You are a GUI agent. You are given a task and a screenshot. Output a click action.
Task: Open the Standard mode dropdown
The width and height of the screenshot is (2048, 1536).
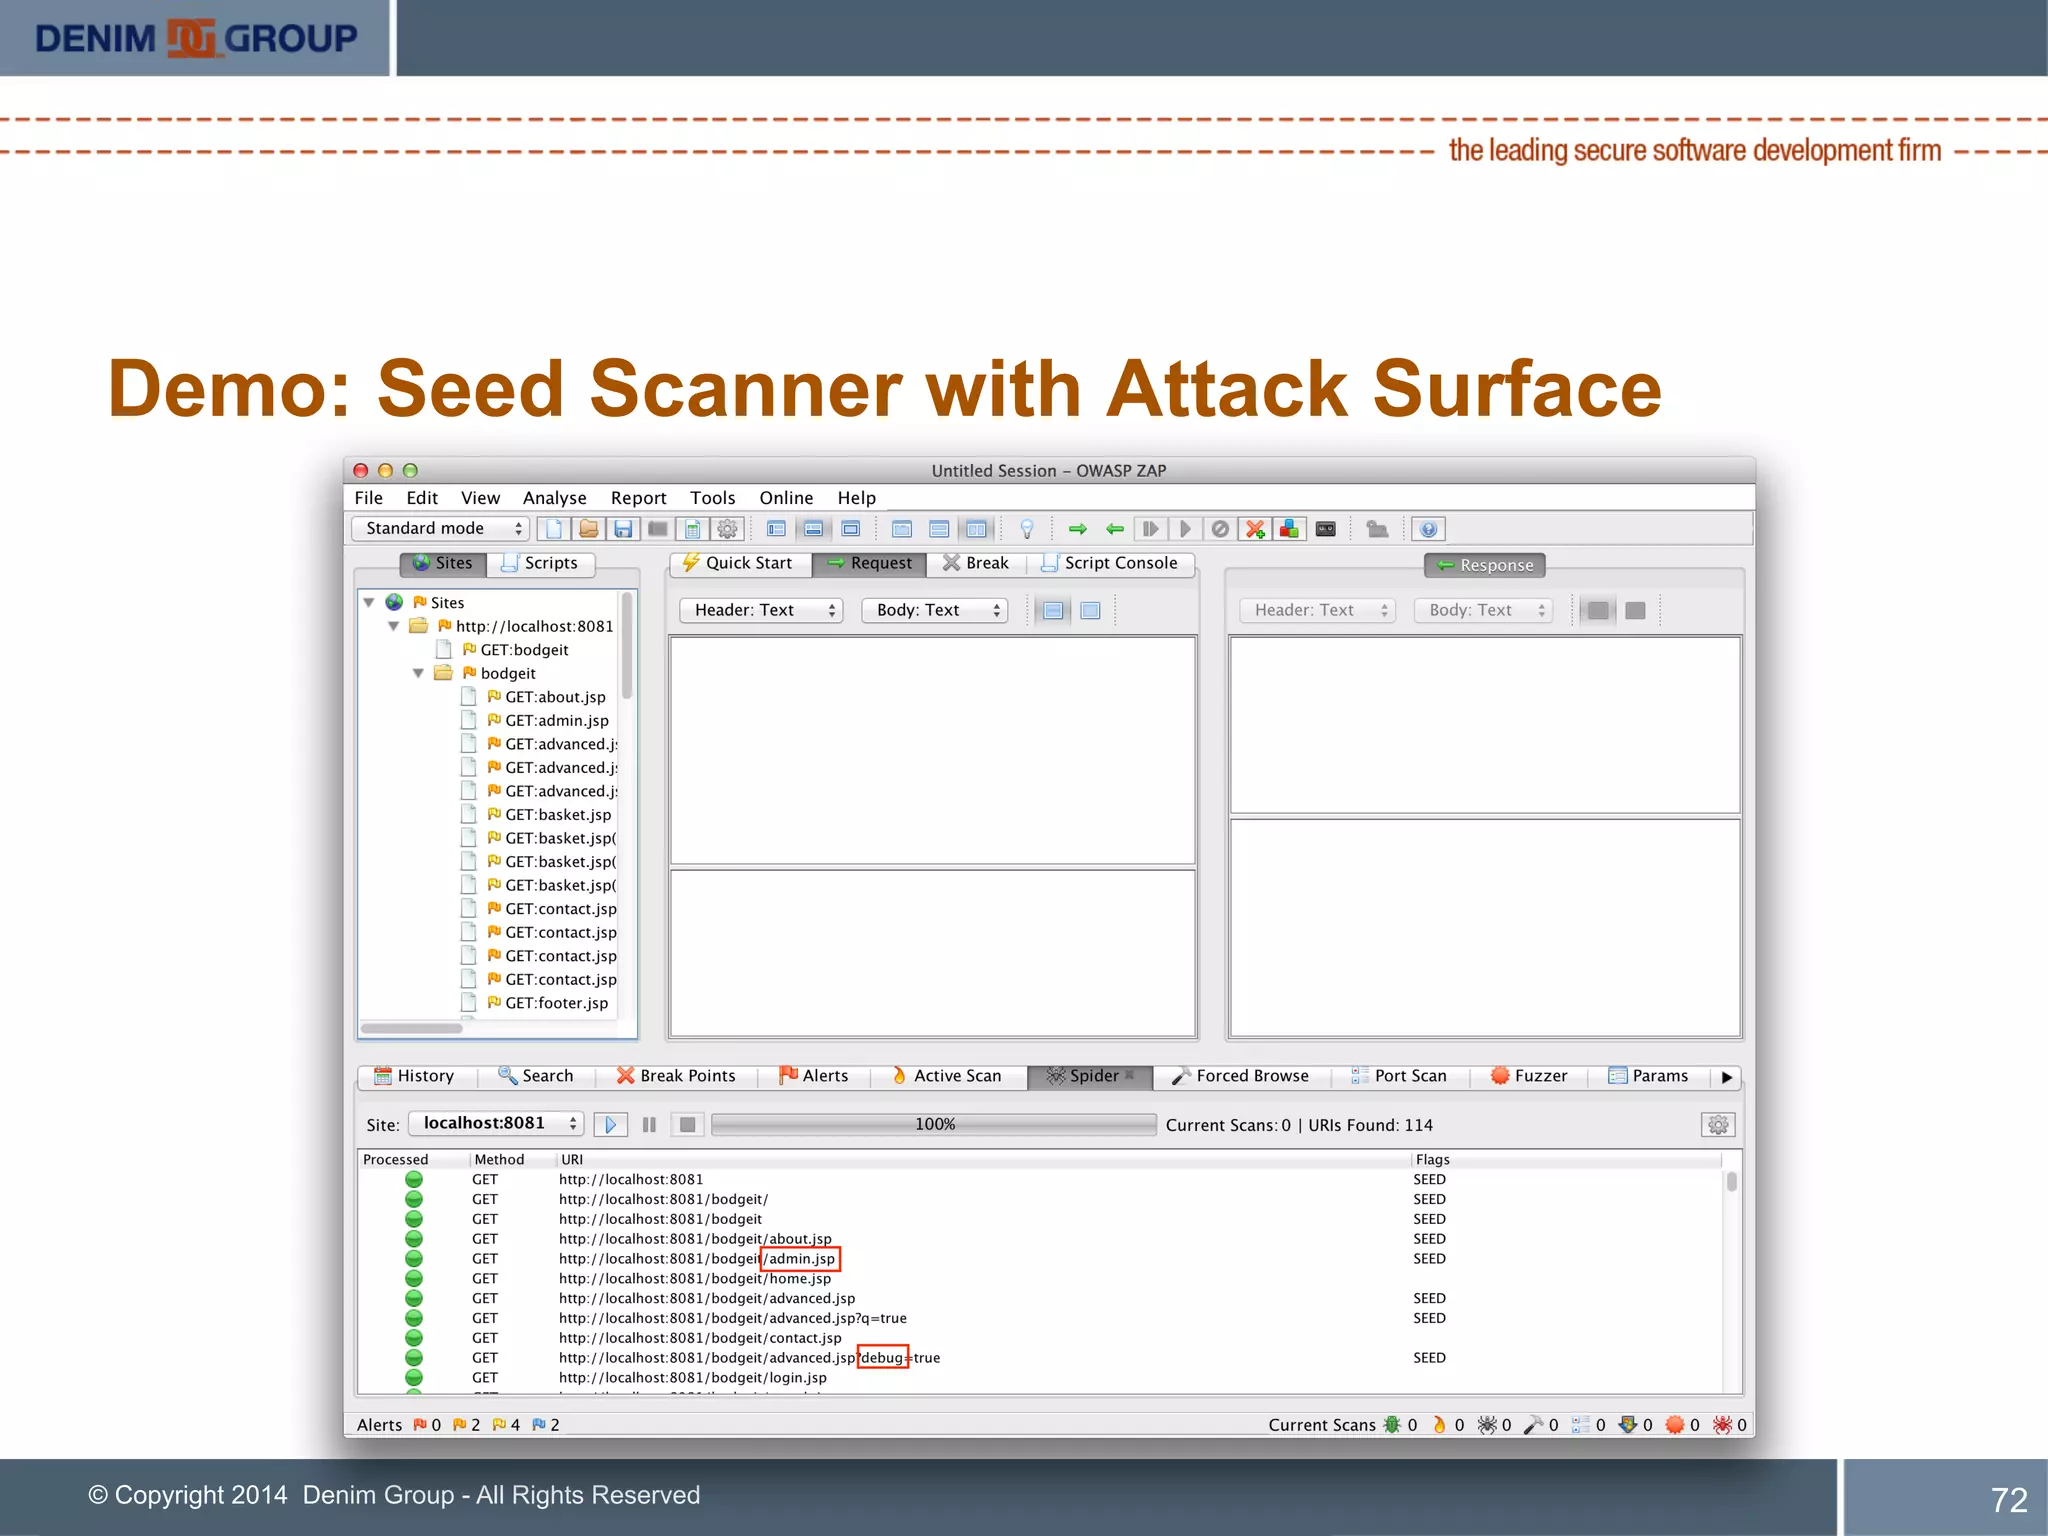pos(440,529)
